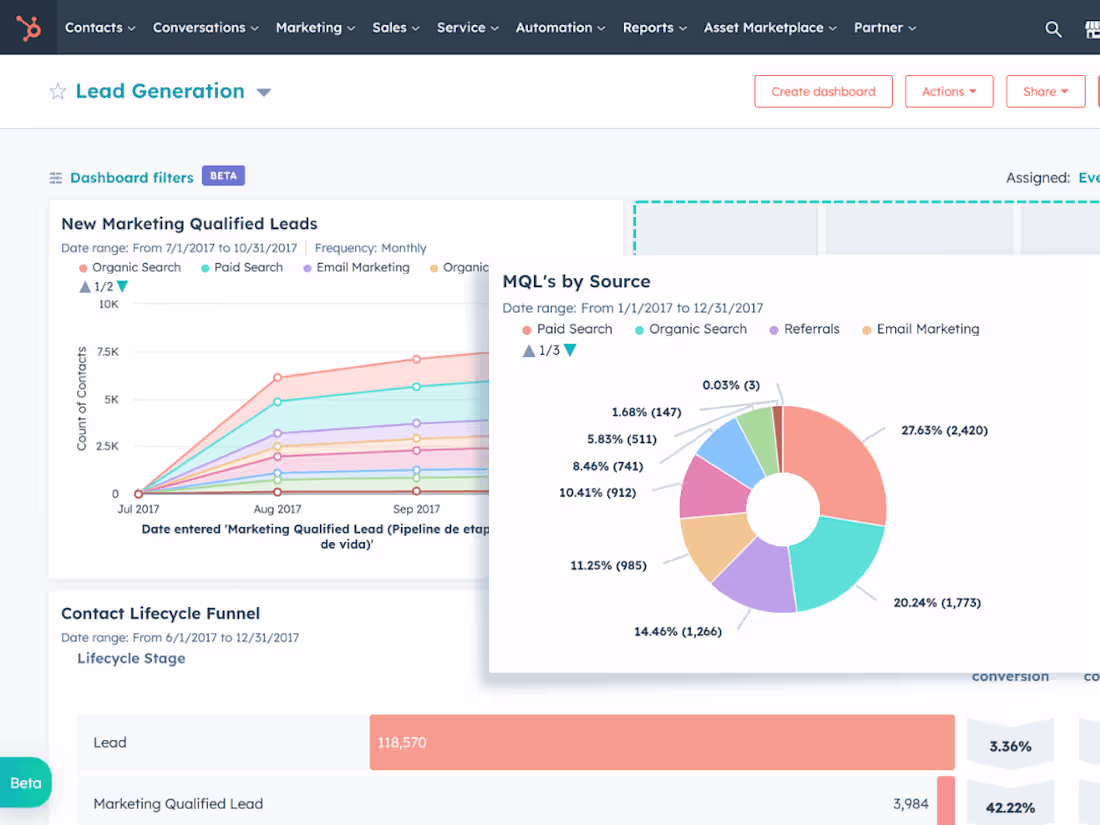Viewport: 1100px width, 825px height.
Task: Expand the Lead Generation dashboard dropdown
Action: [x=263, y=91]
